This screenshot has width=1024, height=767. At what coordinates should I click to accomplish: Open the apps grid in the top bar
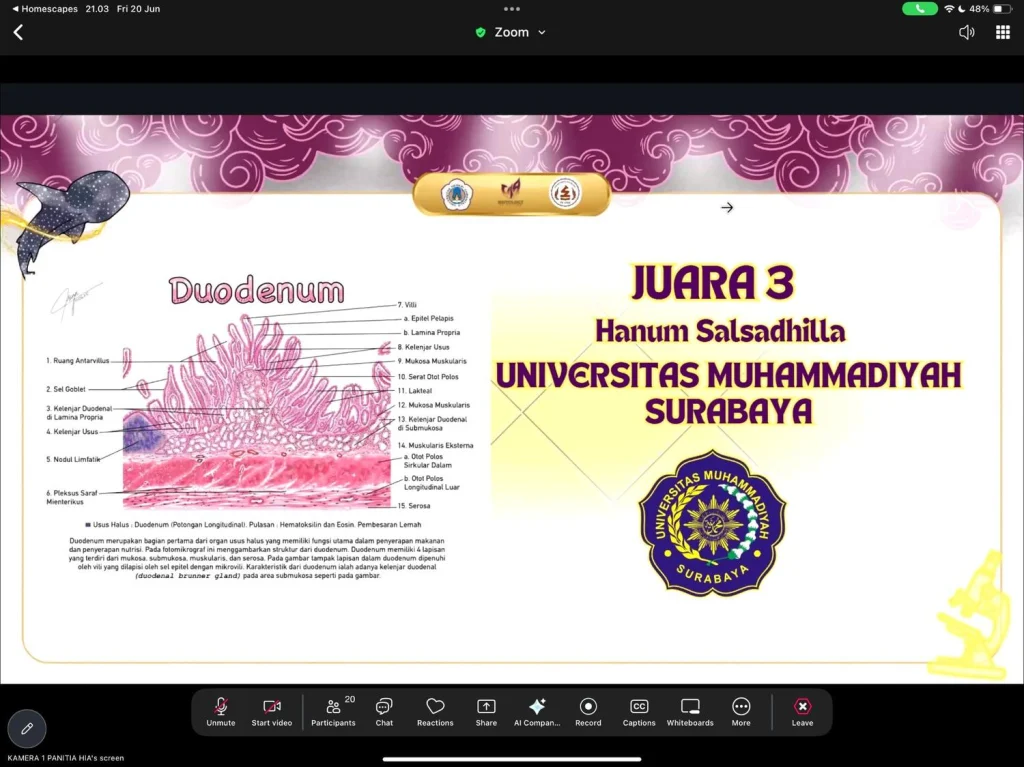click(1002, 31)
